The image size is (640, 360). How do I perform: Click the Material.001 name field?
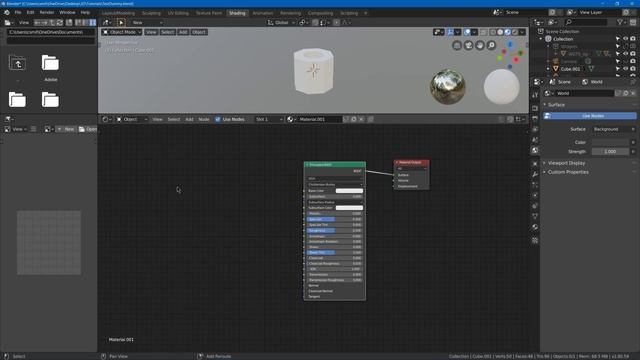coord(319,119)
